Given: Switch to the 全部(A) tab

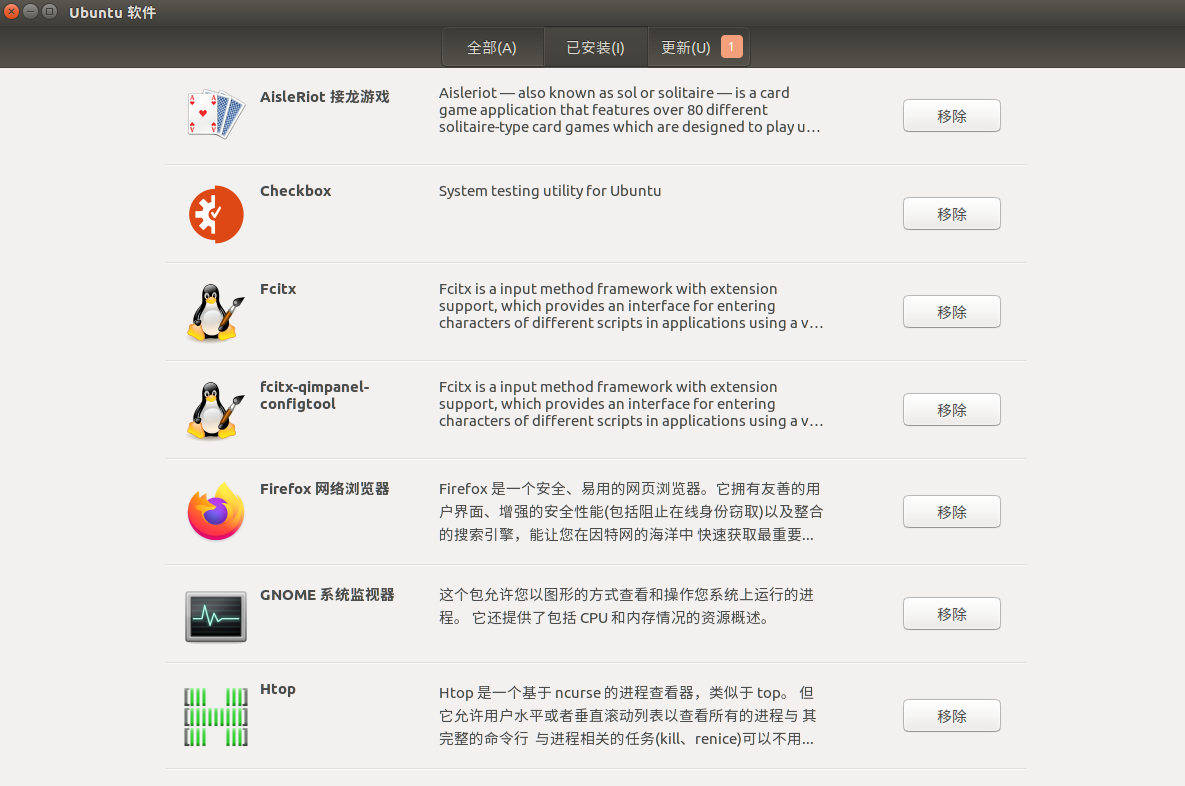Looking at the screenshot, I should (492, 48).
